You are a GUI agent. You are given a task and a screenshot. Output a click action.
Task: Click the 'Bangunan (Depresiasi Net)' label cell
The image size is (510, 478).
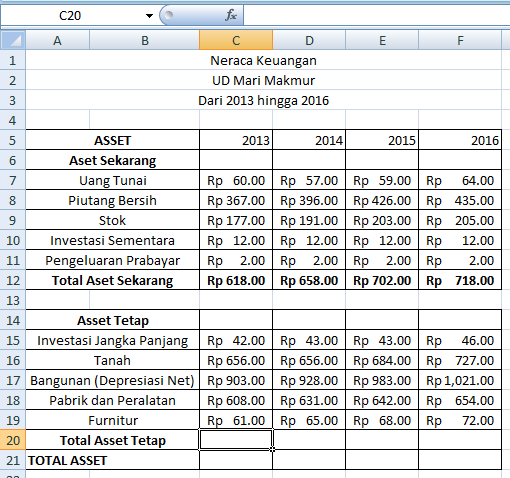pos(113,380)
